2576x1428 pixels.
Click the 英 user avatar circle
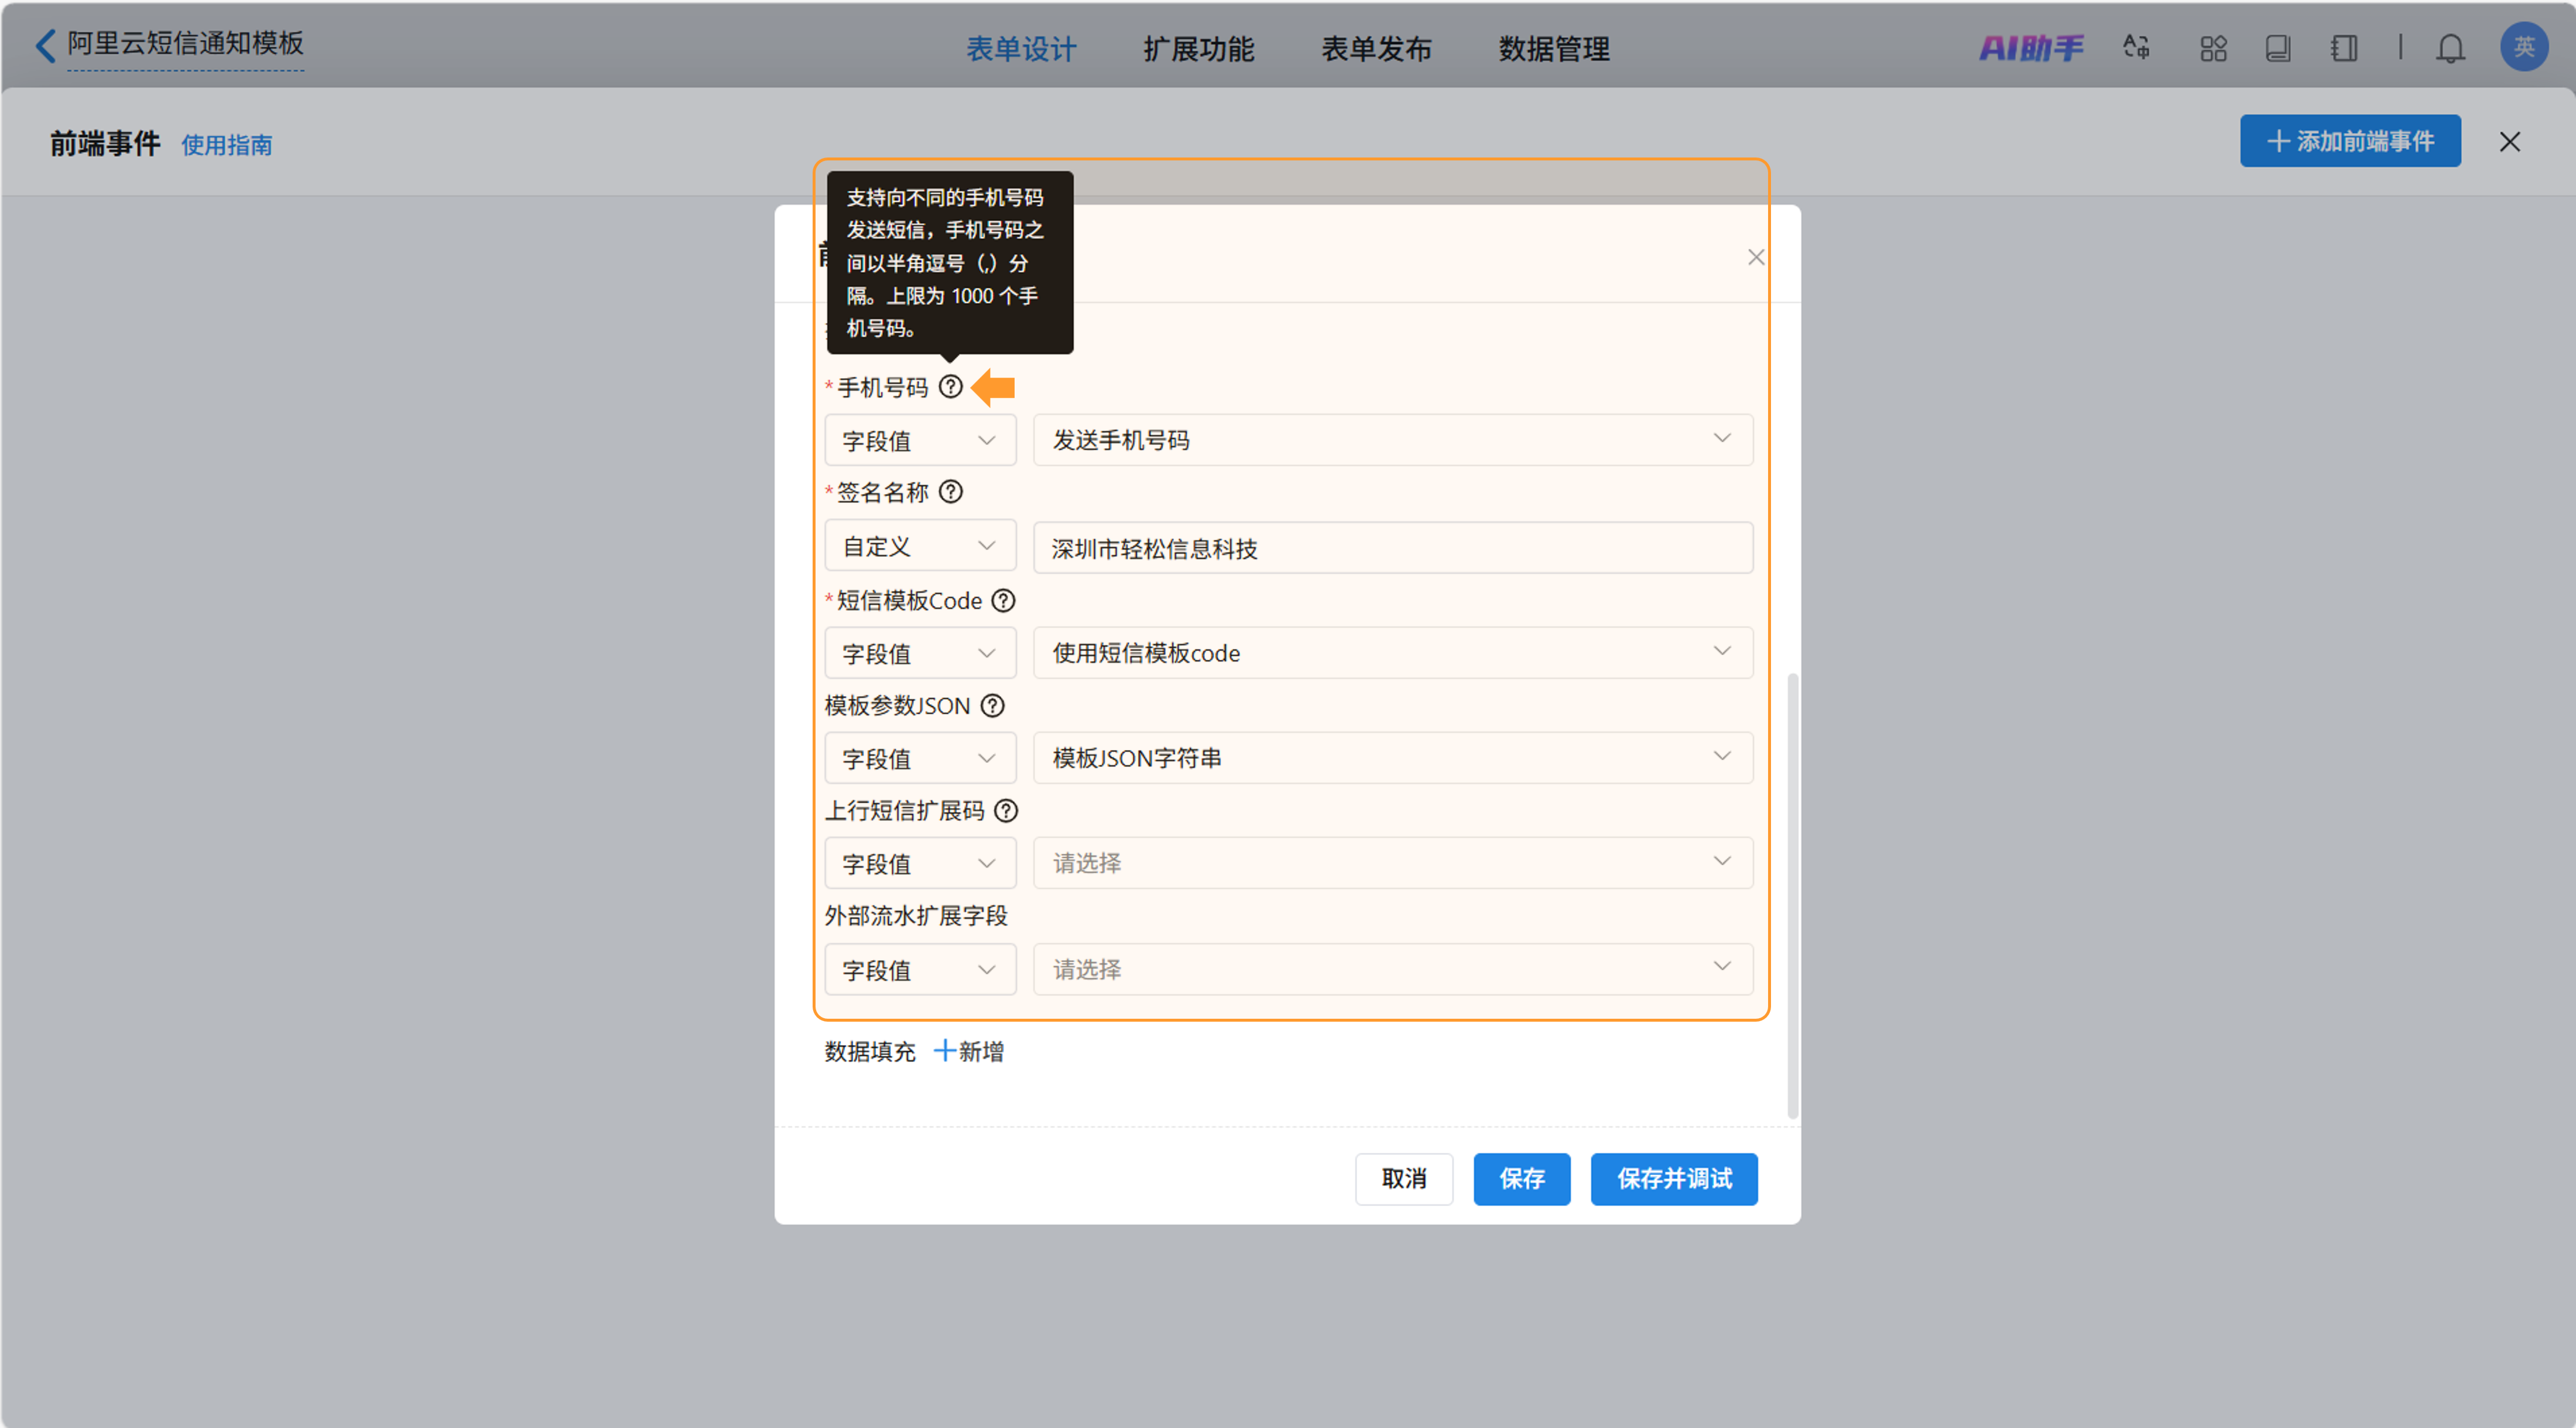tap(2524, 46)
